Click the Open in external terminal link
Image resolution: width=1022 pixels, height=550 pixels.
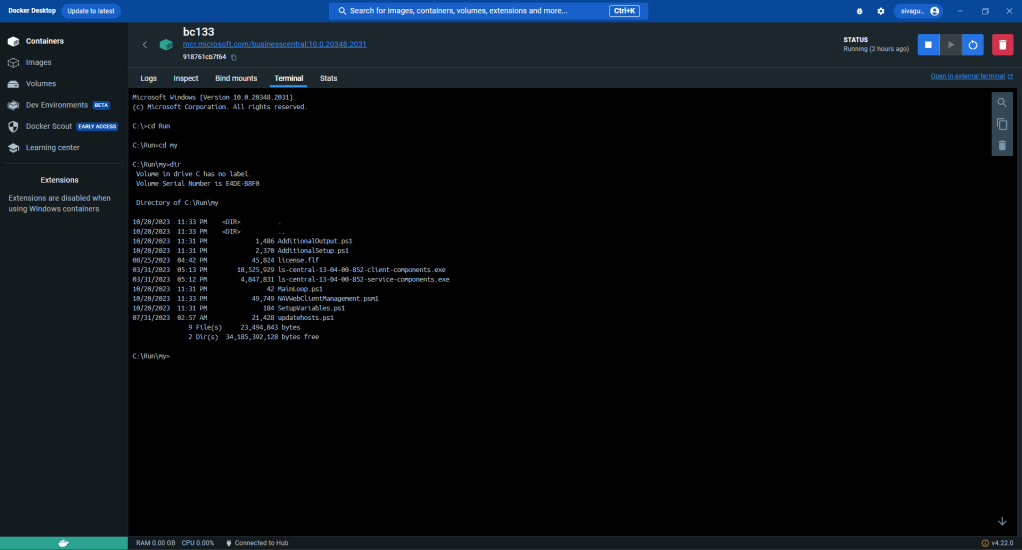967,76
